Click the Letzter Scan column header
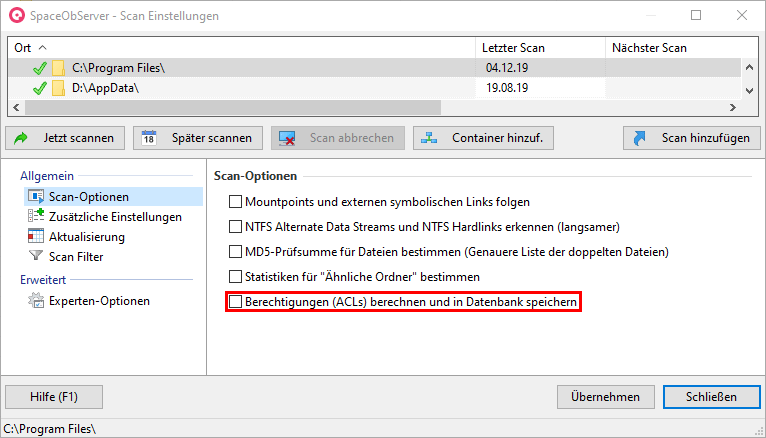This screenshot has width=766, height=438. (x=540, y=47)
